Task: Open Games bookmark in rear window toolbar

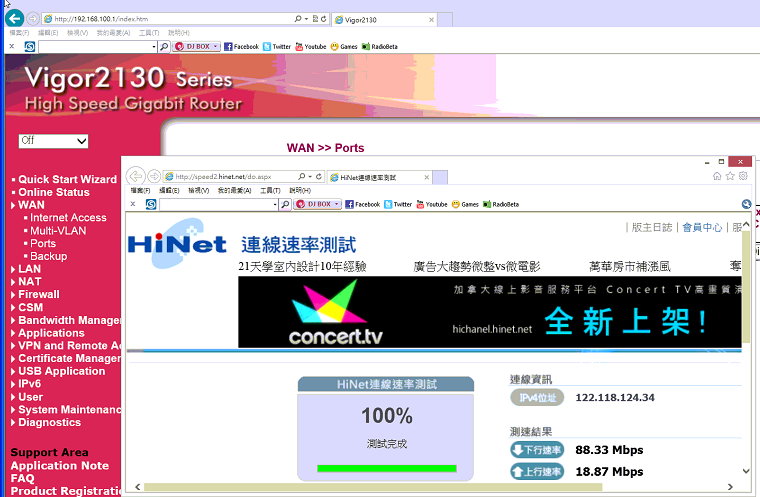Action: pyautogui.click(x=344, y=47)
